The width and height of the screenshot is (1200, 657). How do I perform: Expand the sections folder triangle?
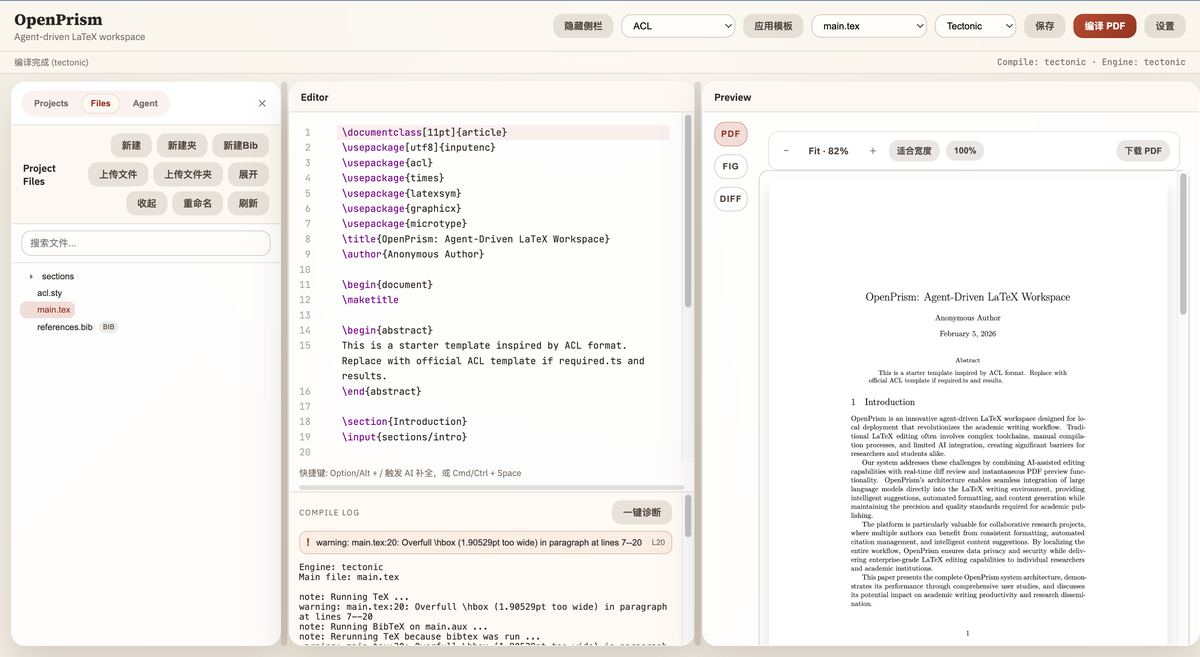pyautogui.click(x=31, y=276)
